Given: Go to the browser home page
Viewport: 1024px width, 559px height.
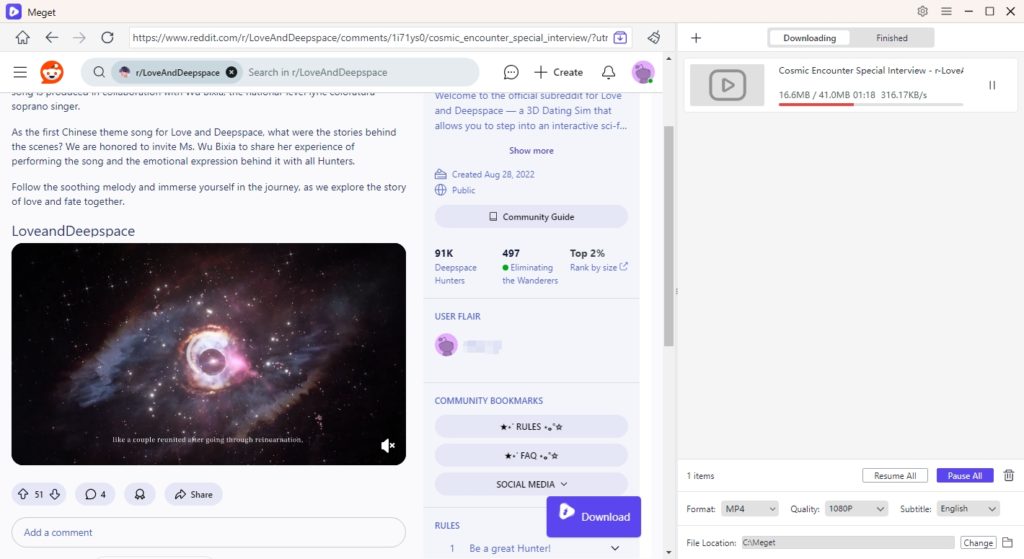Looking at the screenshot, I should [x=23, y=38].
